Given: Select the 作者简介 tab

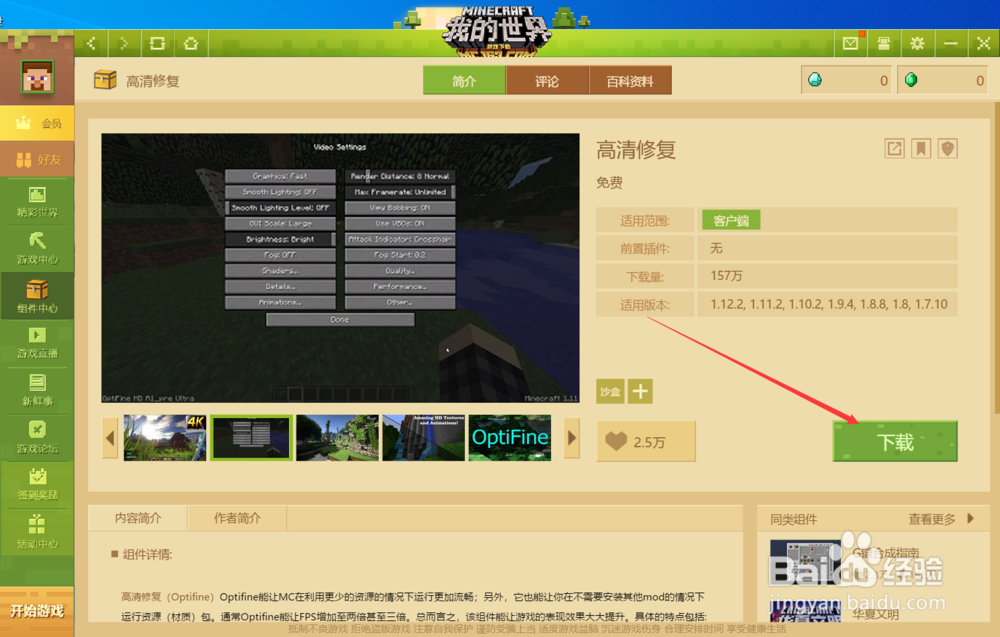Looking at the screenshot, I should coord(237,518).
